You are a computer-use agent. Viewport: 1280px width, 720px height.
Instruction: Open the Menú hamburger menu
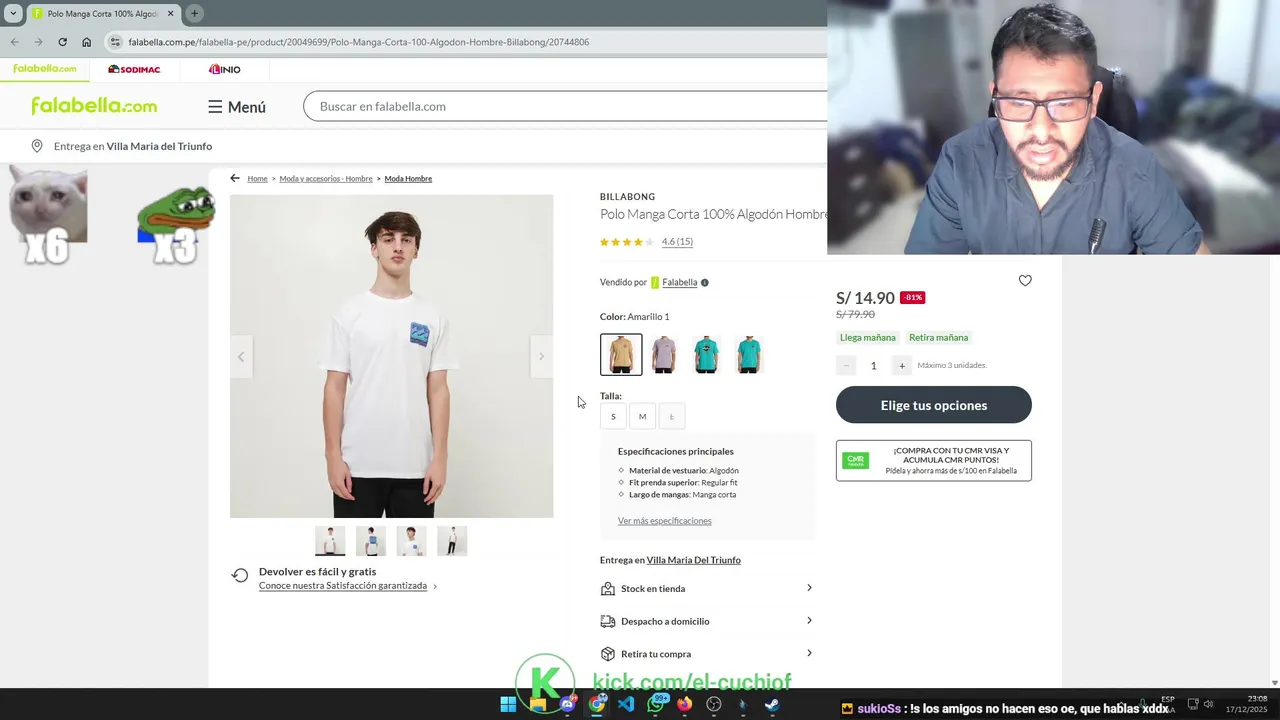point(237,107)
